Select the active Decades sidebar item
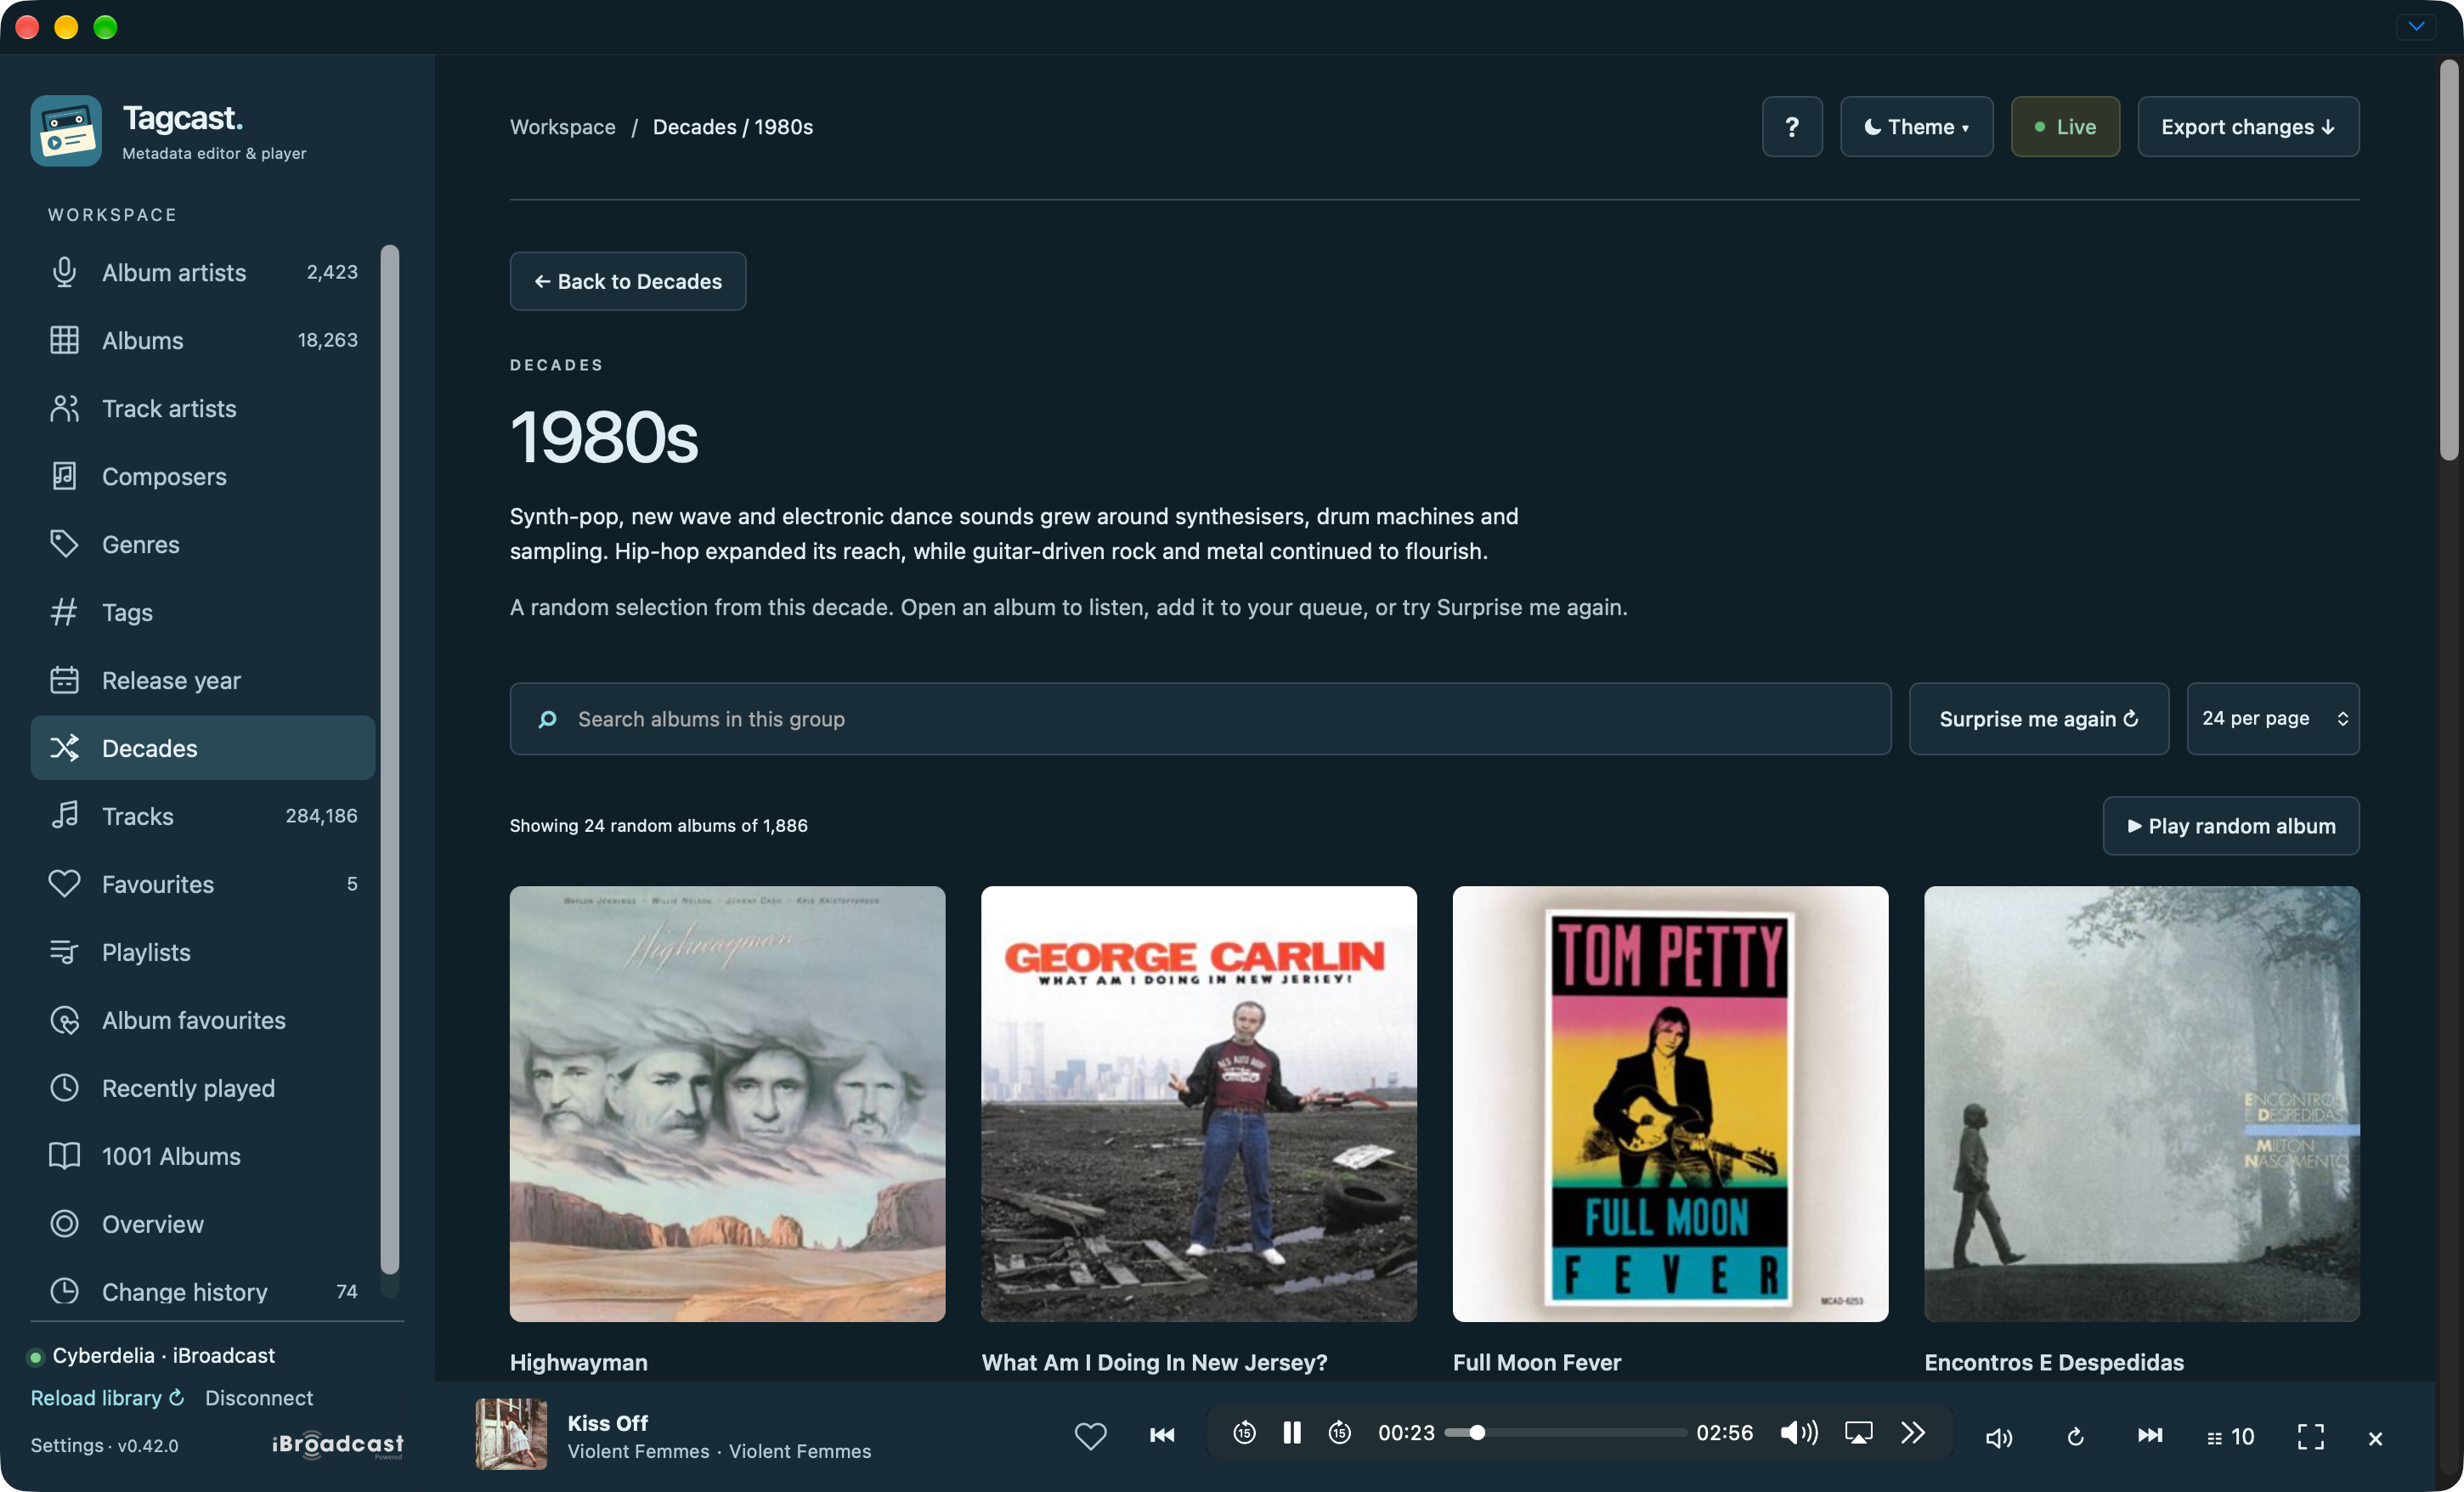This screenshot has height=1492, width=2464. tap(203, 748)
